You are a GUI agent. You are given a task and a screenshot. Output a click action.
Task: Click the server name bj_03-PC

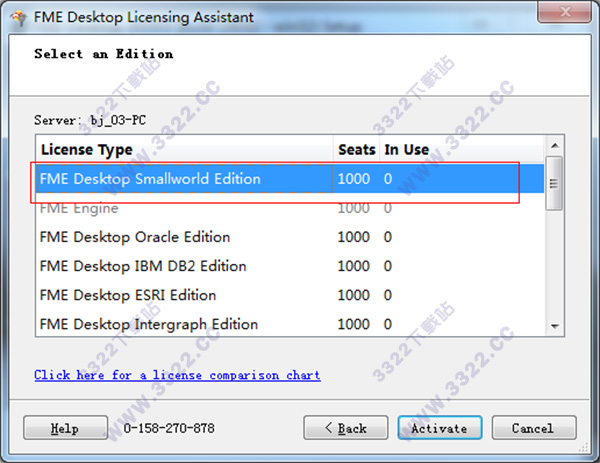point(118,120)
